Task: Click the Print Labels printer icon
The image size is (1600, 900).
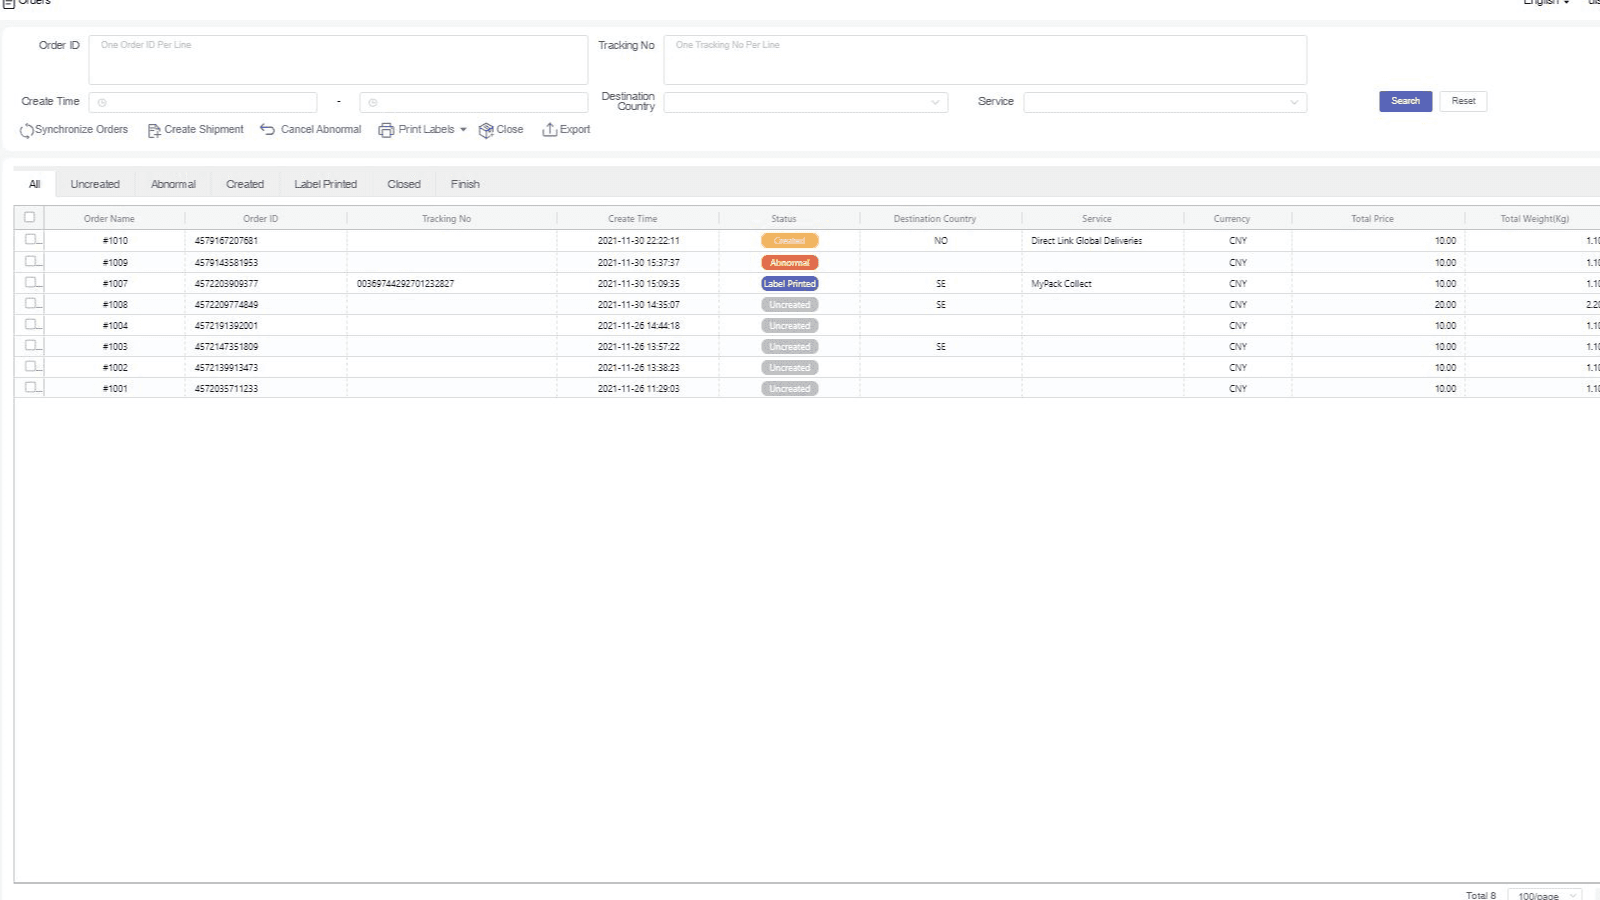Action: [x=386, y=130]
